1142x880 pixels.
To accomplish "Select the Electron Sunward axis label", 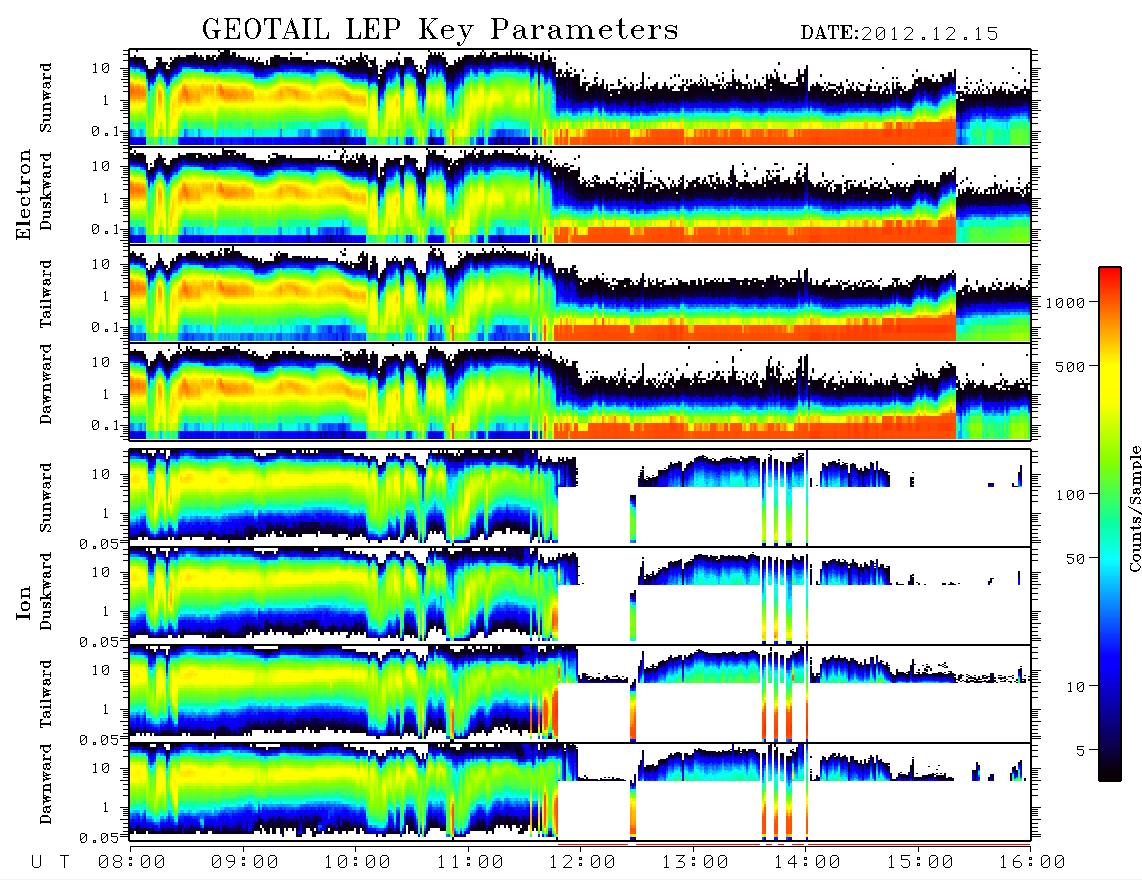I will coord(46,98).
